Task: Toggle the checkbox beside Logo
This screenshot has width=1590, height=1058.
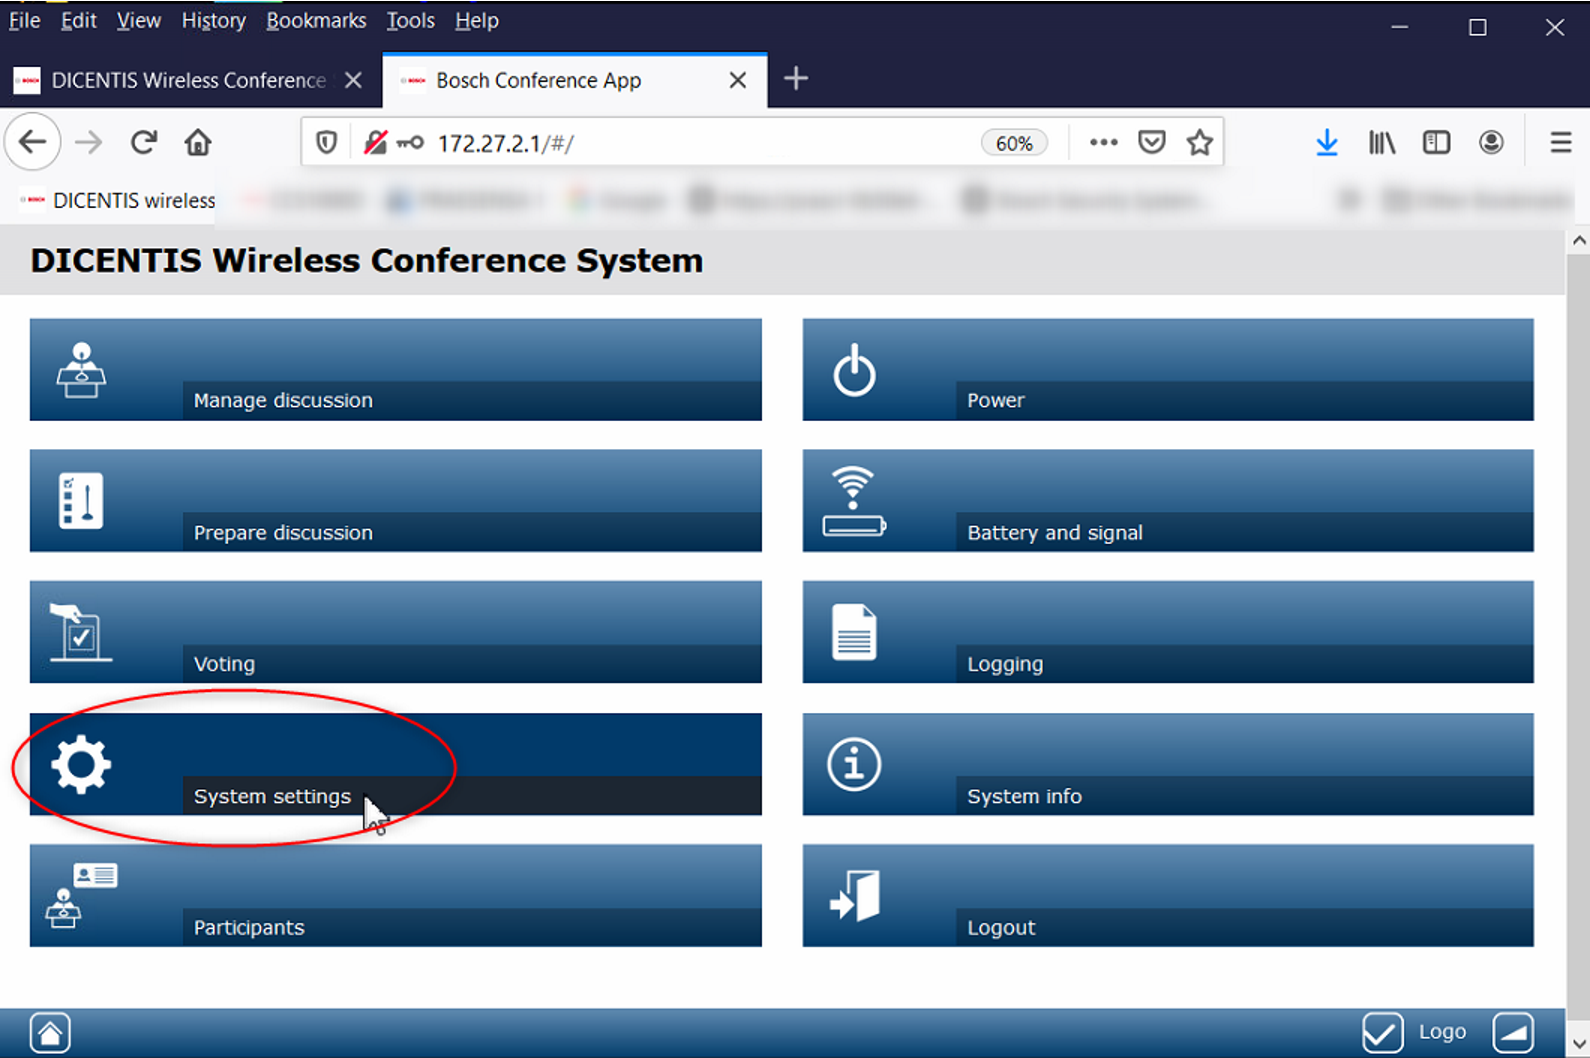Action: (x=1382, y=1032)
